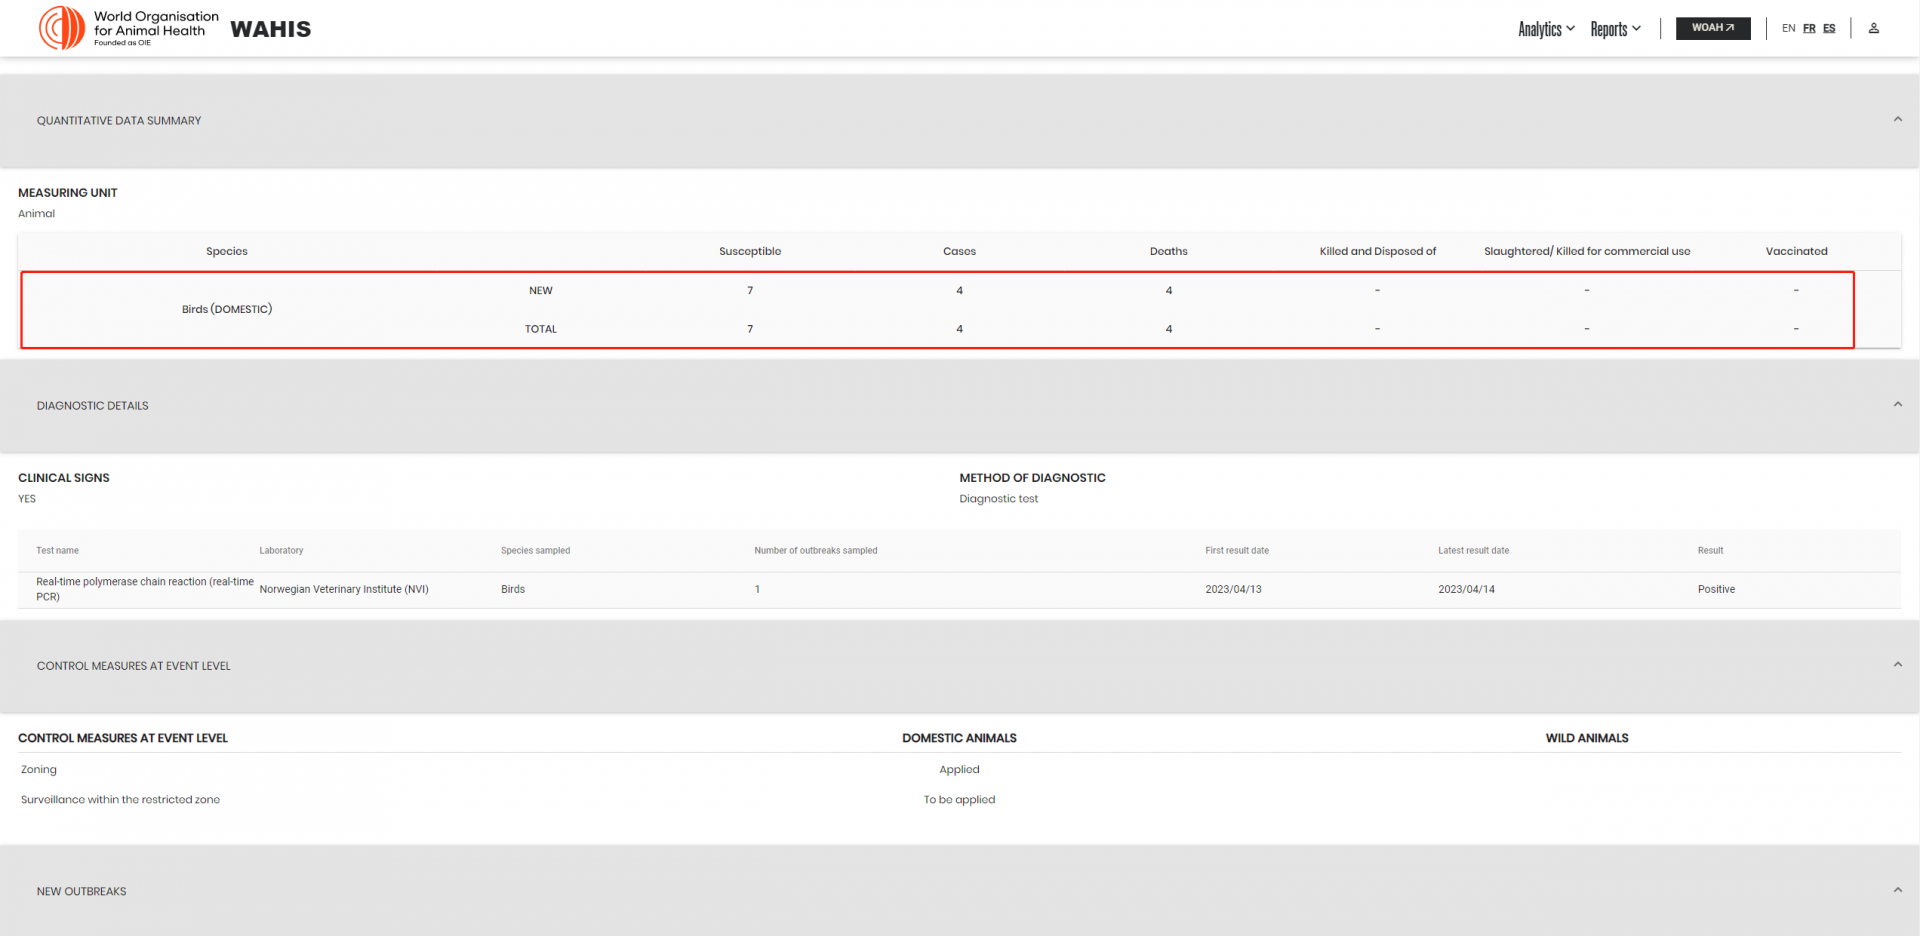Click the Latest result date column header

(x=1473, y=550)
